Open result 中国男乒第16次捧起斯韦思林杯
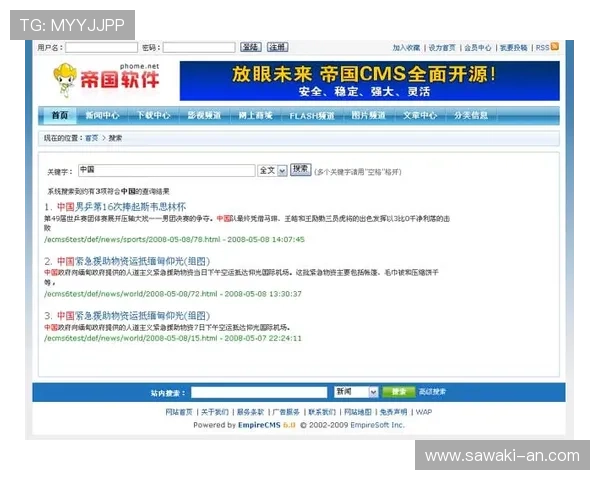 coord(121,207)
